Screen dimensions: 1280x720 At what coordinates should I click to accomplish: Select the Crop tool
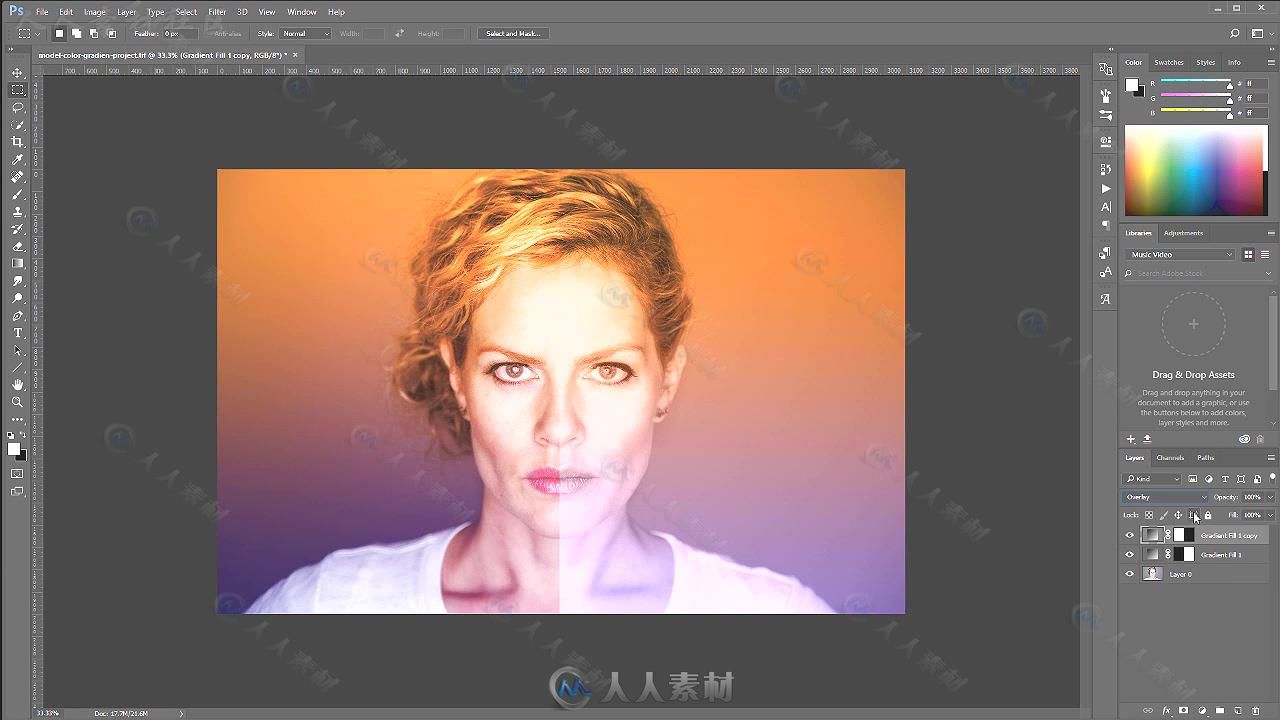point(18,142)
